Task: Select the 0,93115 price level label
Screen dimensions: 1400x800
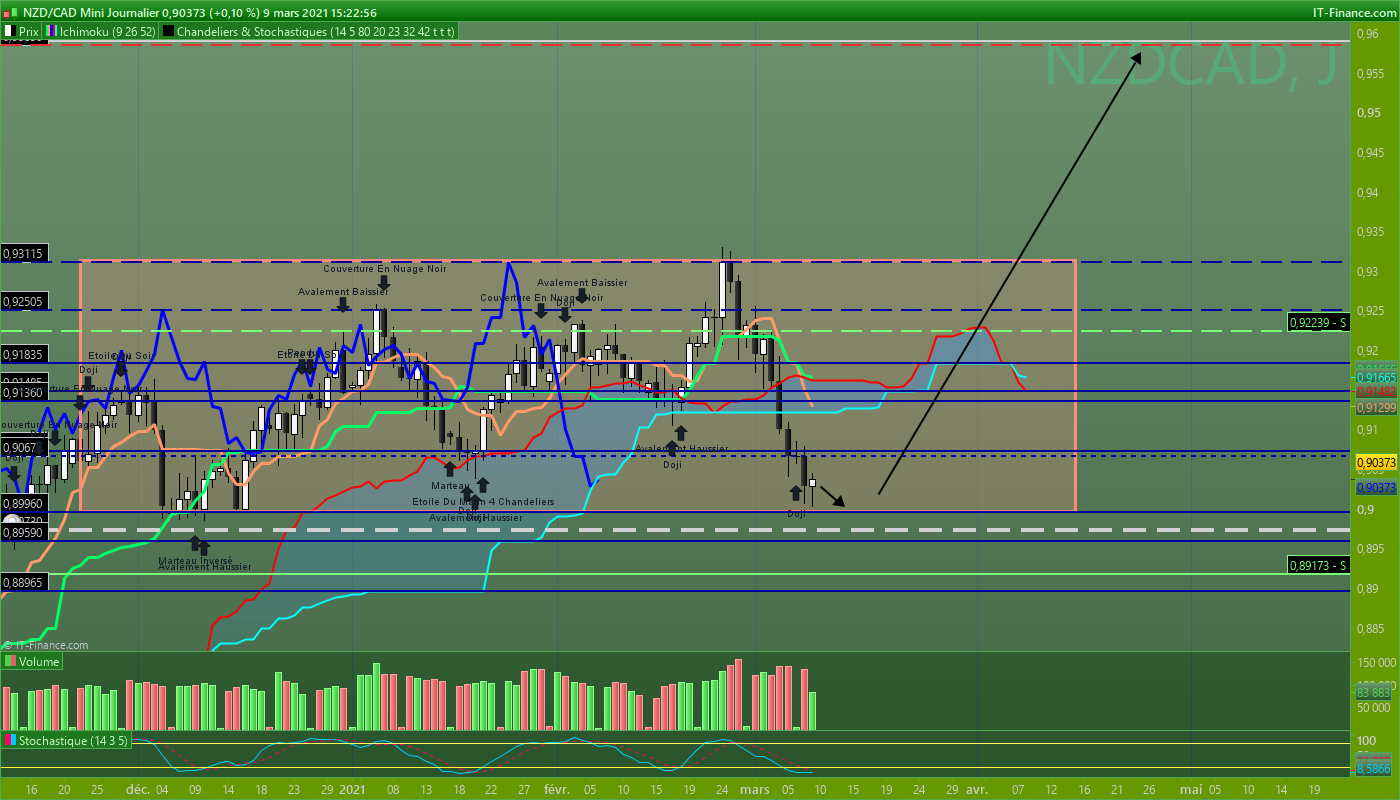Action: click(23, 254)
